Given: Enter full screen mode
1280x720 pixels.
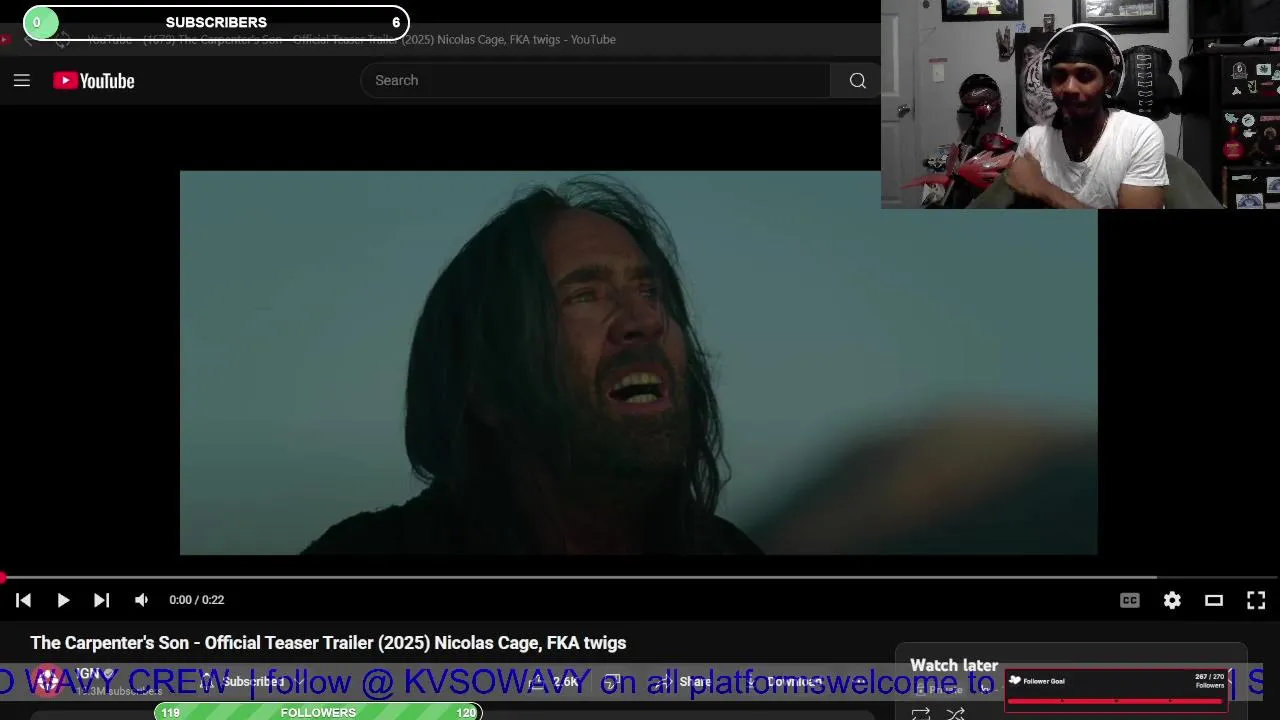Looking at the screenshot, I should [1256, 600].
